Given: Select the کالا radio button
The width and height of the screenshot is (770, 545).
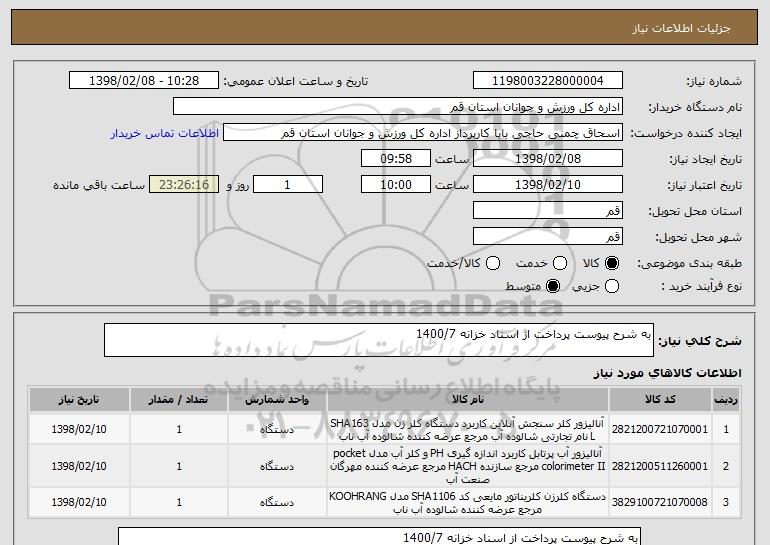Looking at the screenshot, I should click(x=612, y=263).
